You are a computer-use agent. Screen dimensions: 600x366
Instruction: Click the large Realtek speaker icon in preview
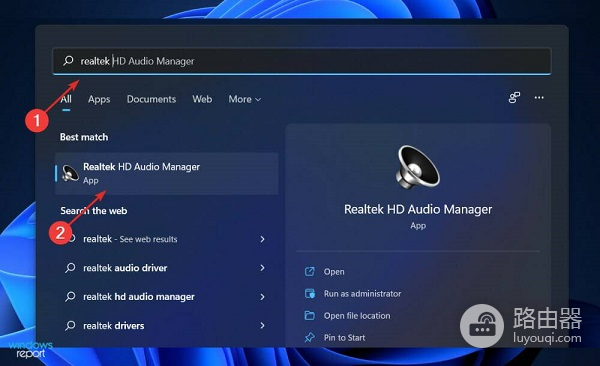point(418,167)
